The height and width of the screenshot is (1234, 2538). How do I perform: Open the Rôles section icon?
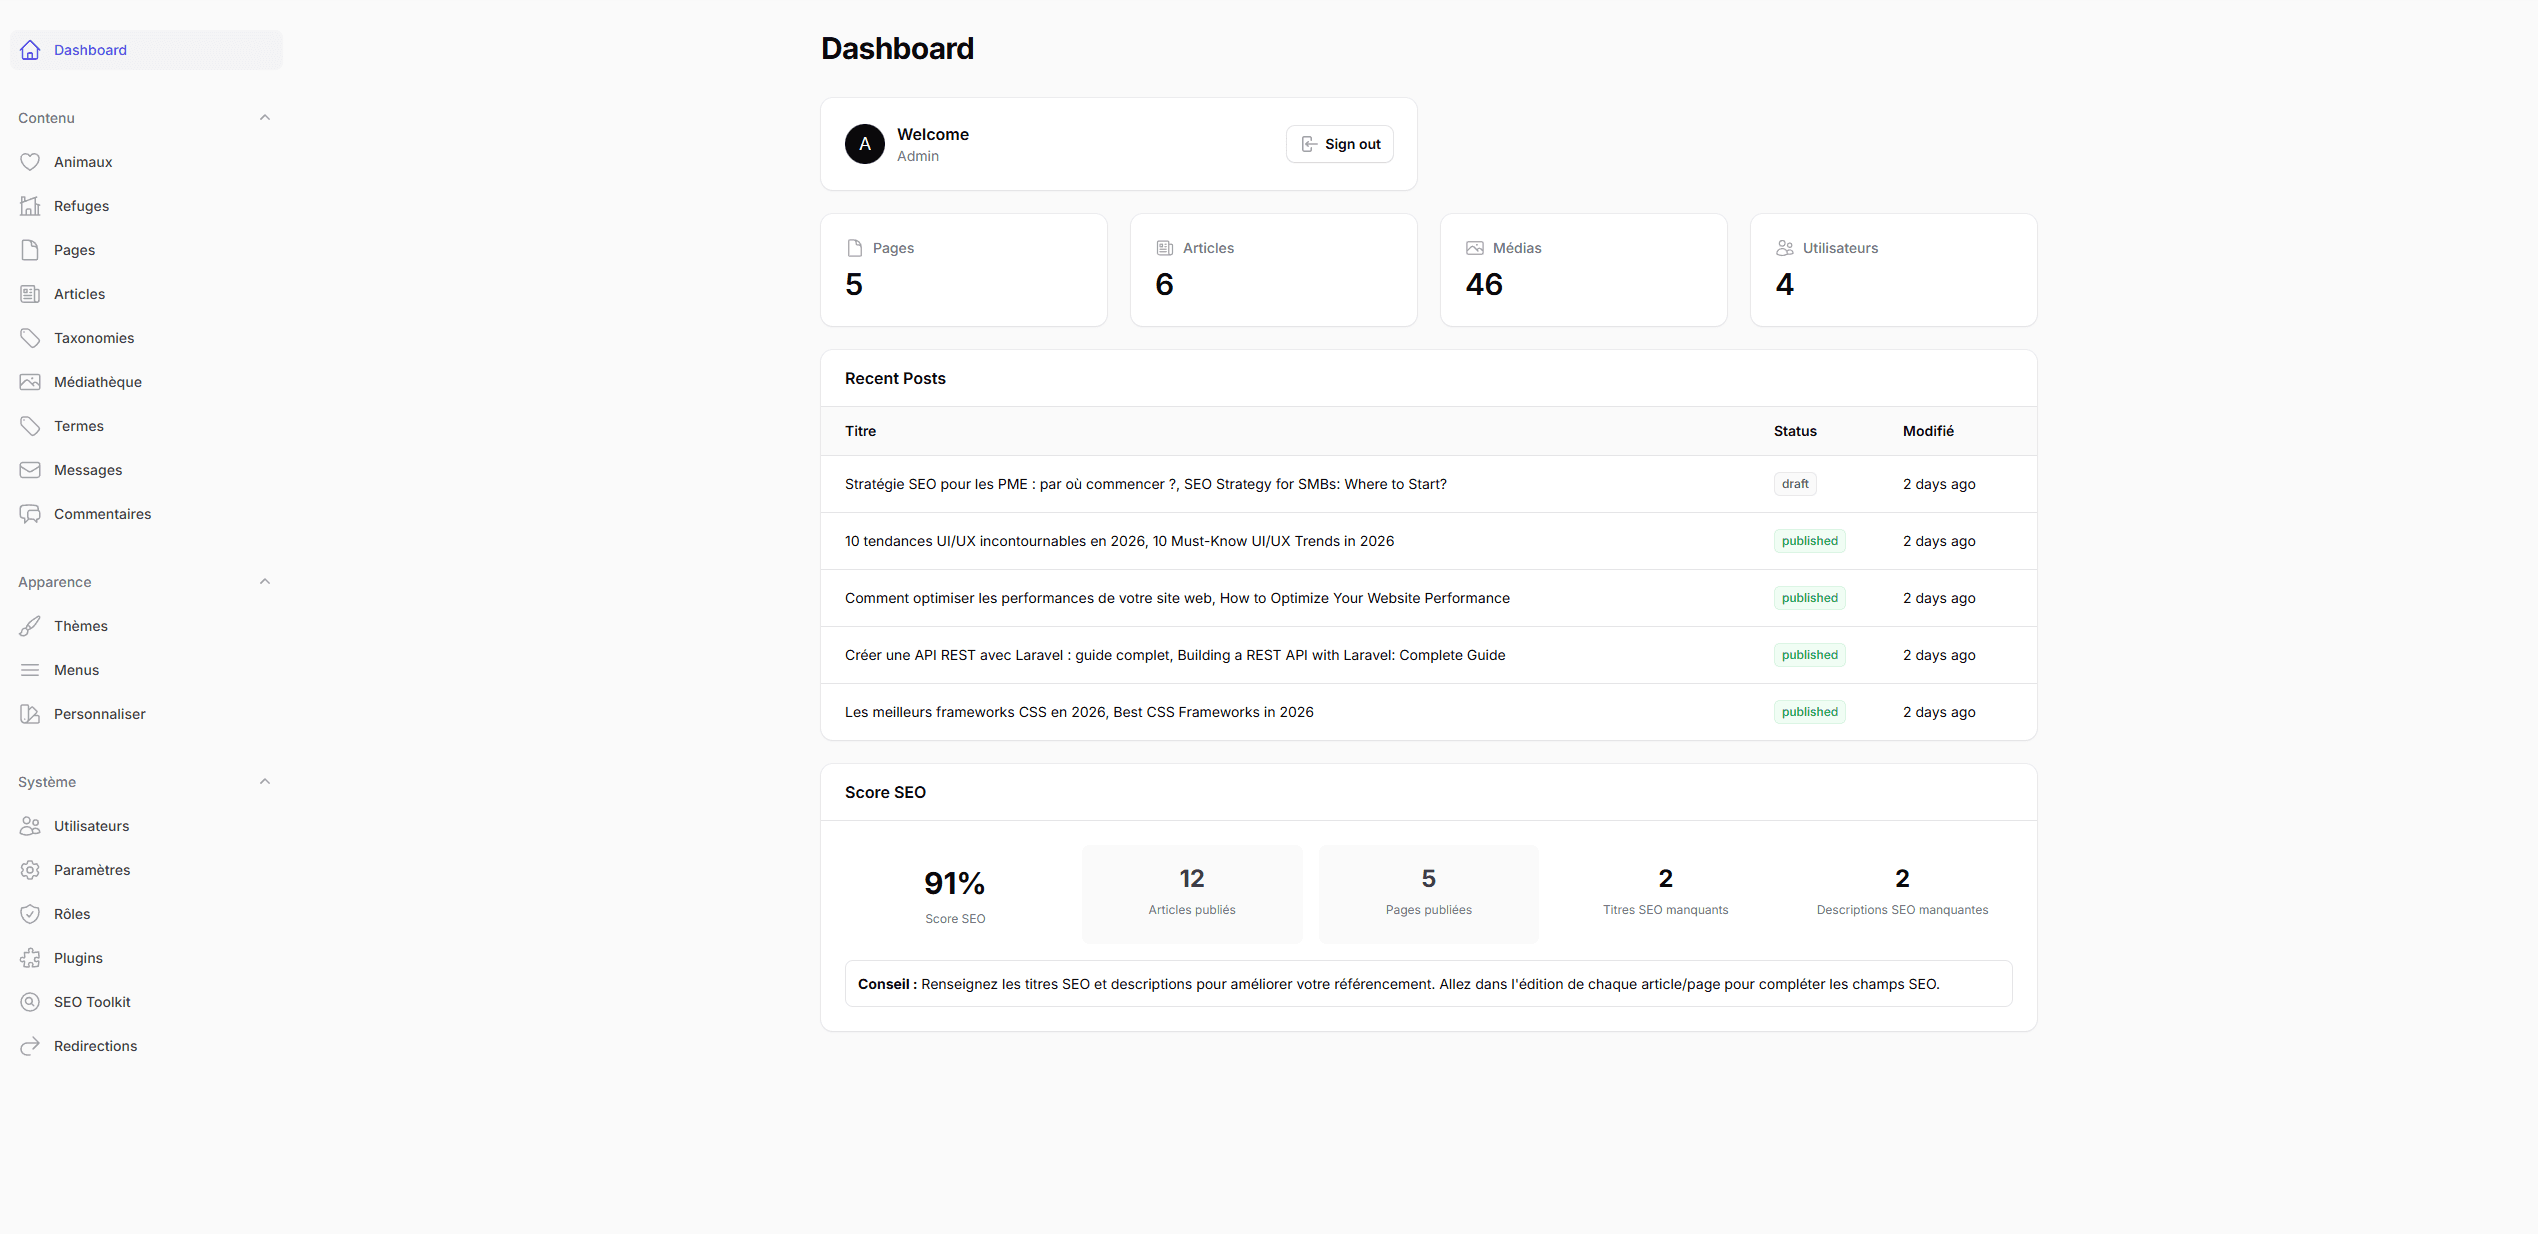tap(31, 913)
